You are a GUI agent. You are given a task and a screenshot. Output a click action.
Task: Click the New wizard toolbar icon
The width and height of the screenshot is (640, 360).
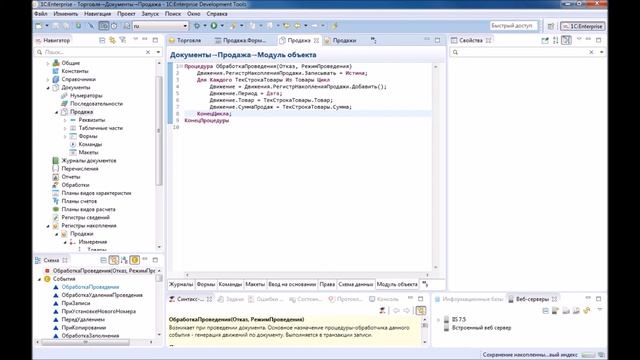coord(39,26)
